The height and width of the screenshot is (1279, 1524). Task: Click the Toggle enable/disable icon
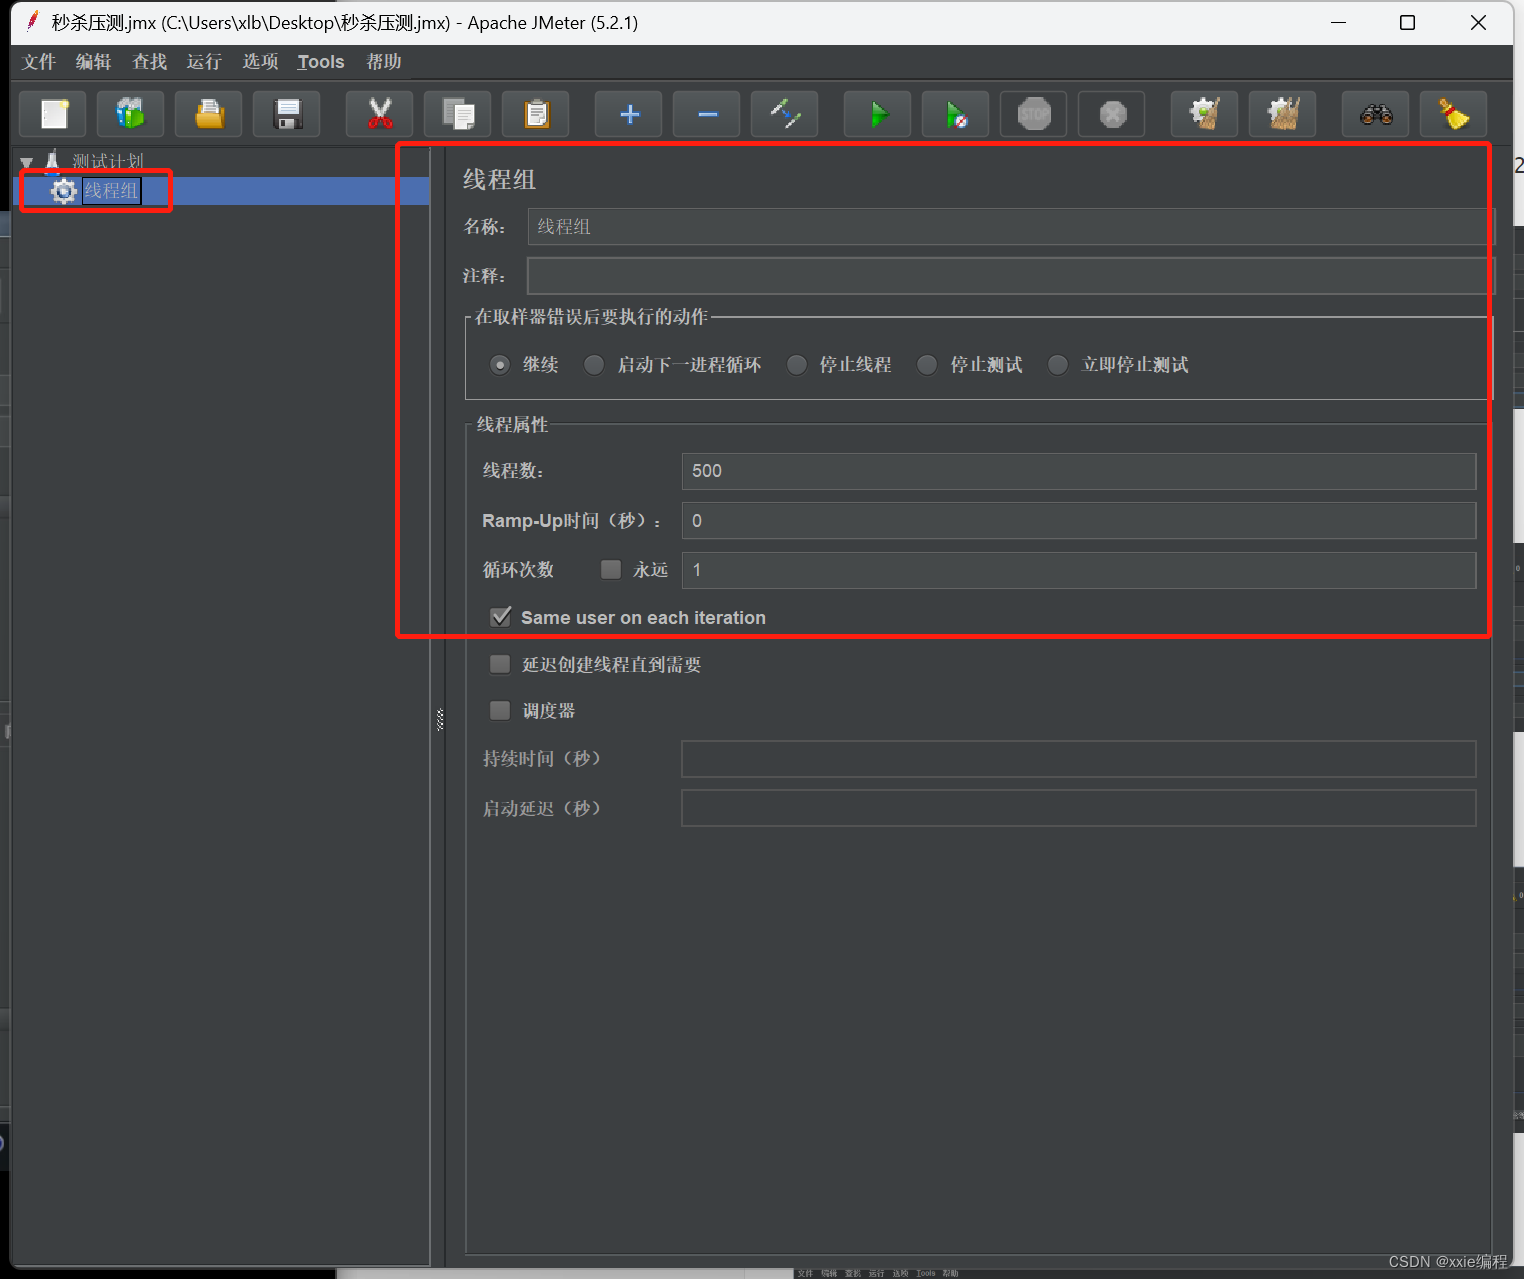[x=785, y=114]
